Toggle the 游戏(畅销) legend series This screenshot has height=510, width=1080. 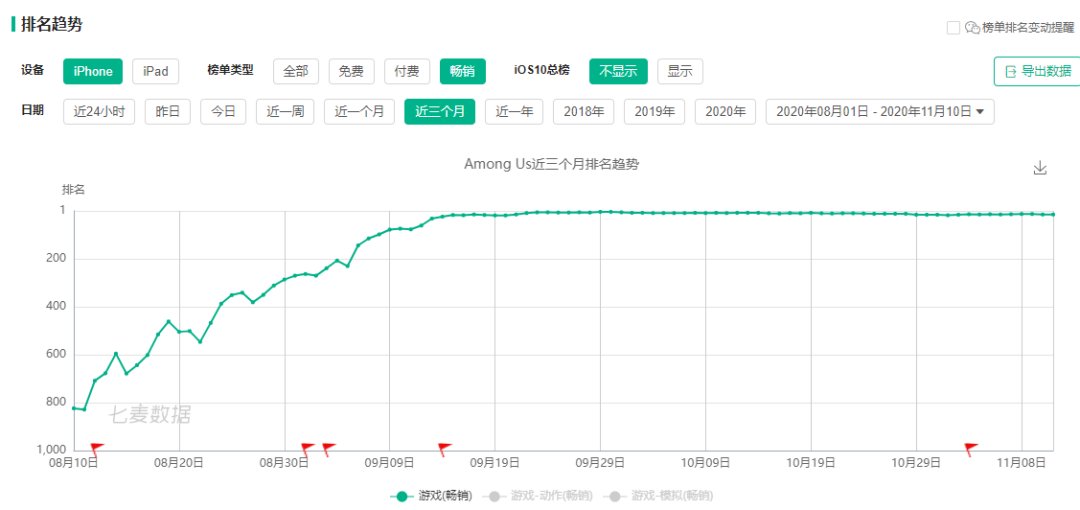click(431, 496)
